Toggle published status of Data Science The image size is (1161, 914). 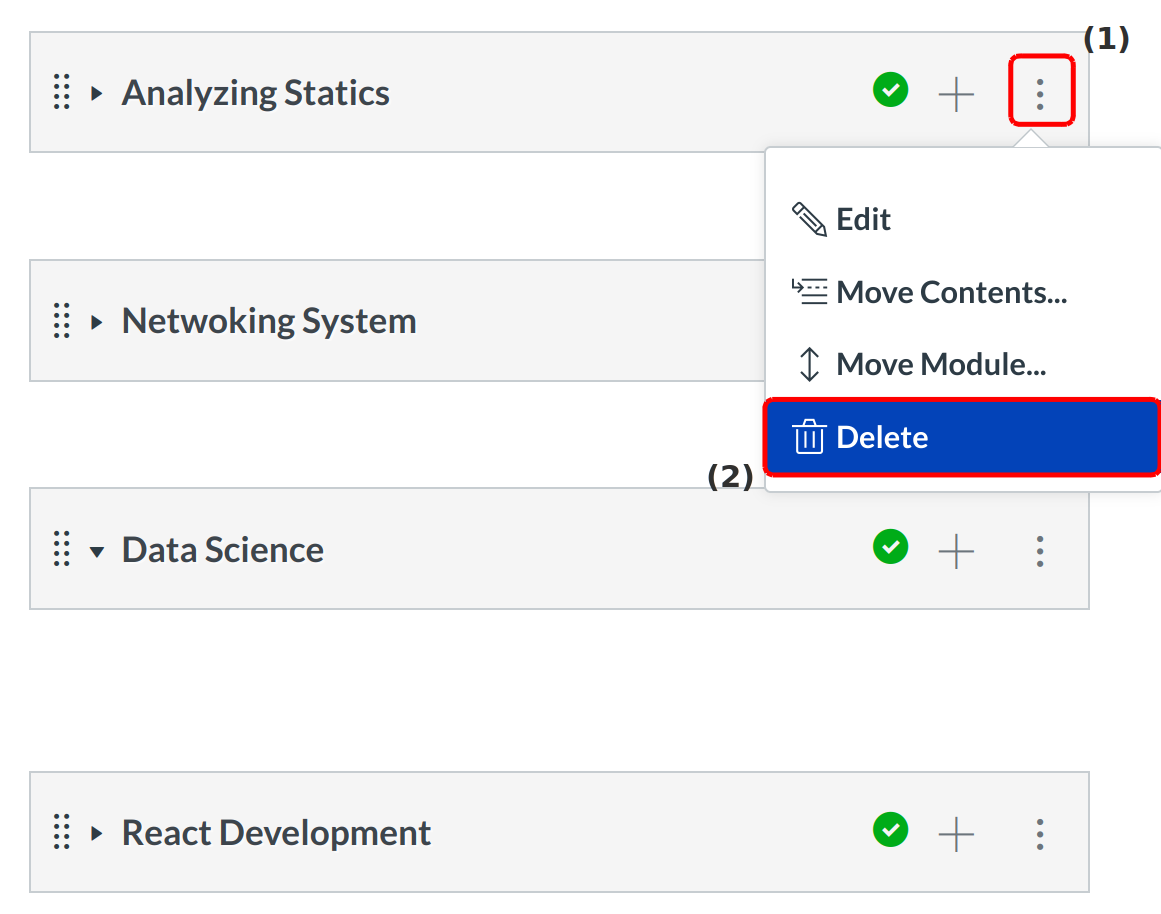click(890, 548)
